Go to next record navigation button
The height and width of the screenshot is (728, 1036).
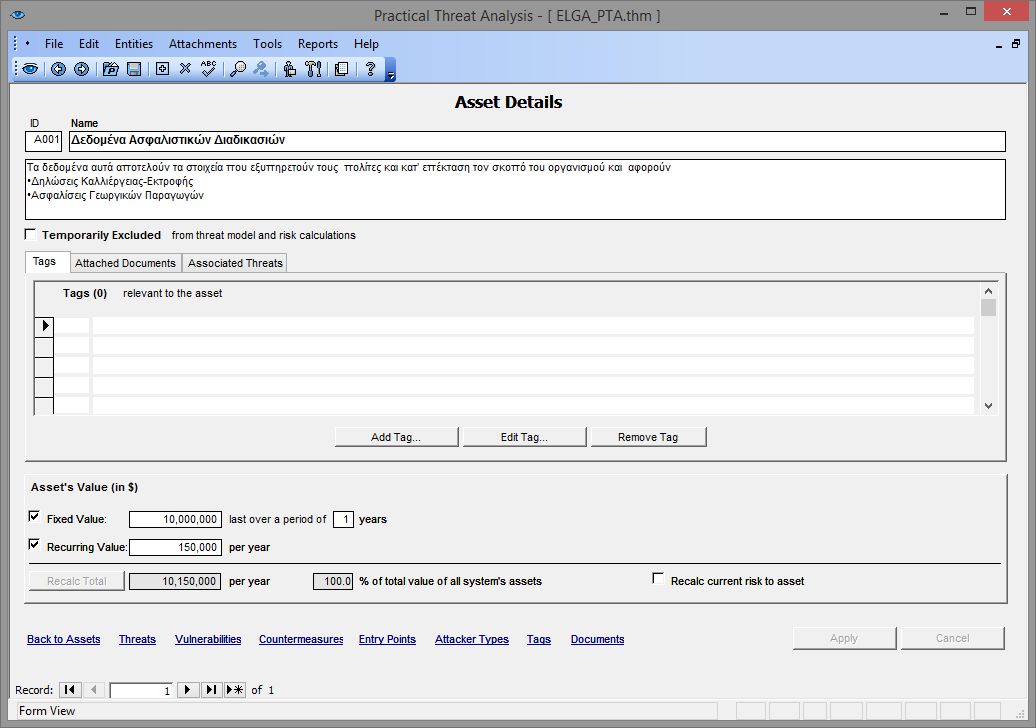[188, 690]
